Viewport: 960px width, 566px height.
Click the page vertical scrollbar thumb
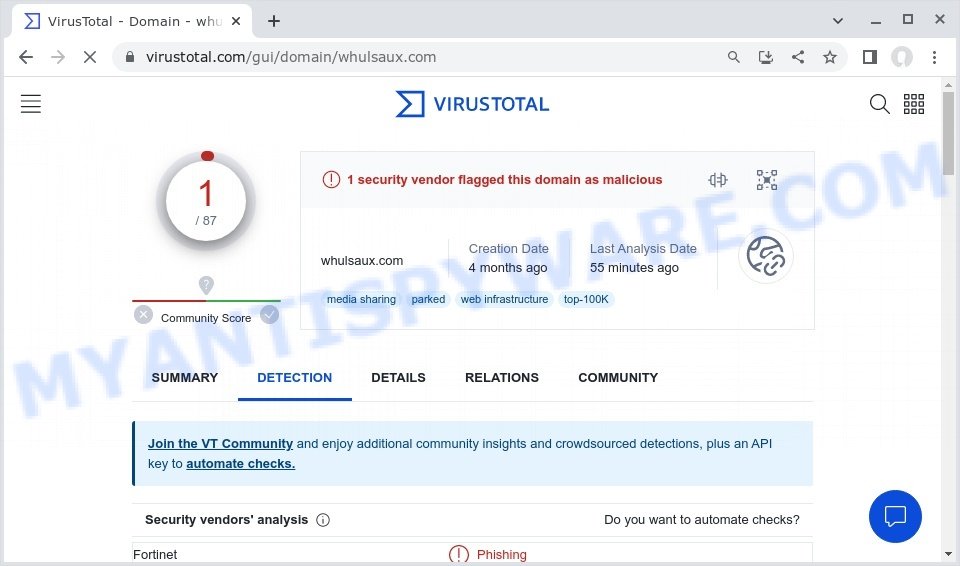(948, 134)
